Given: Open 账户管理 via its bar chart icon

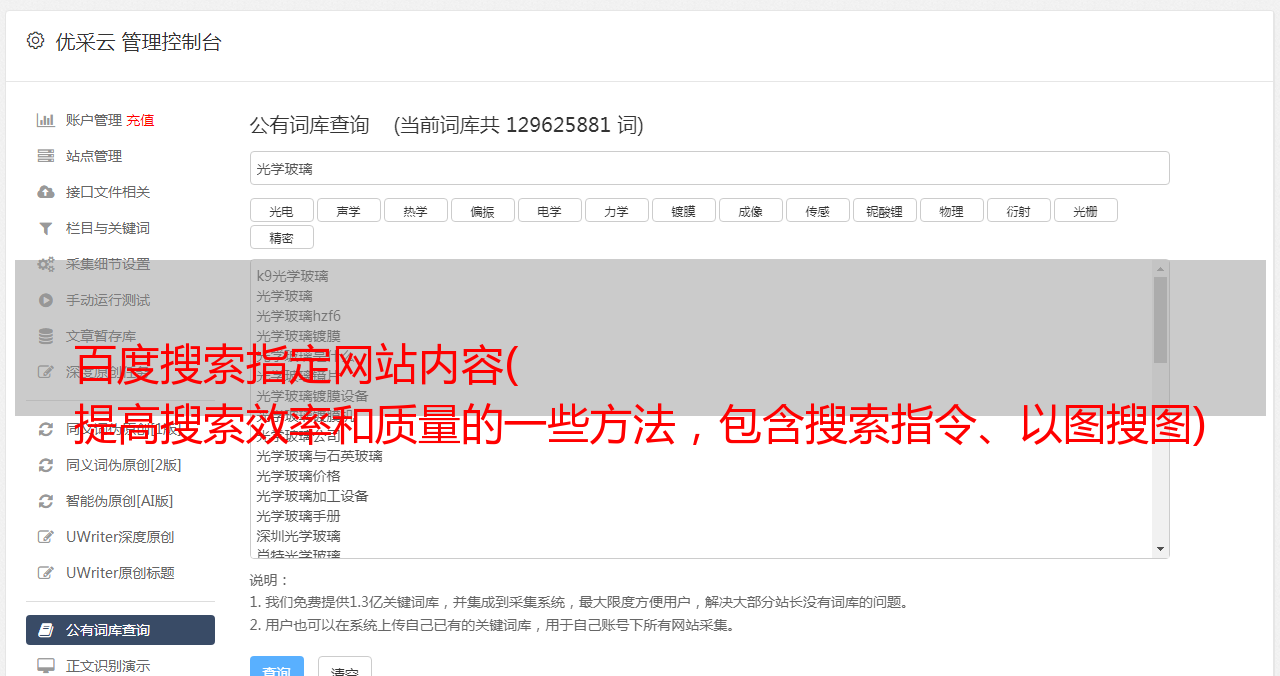Looking at the screenshot, I should pyautogui.click(x=46, y=120).
